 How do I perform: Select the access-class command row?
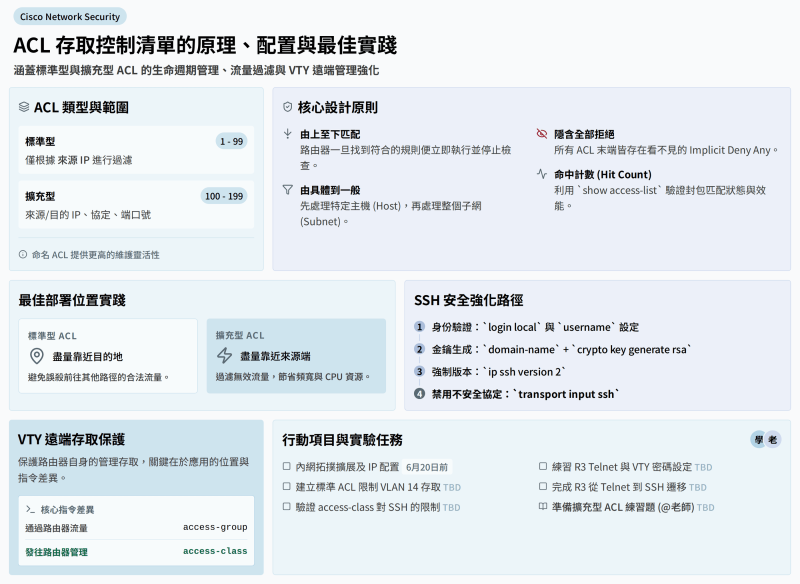136,551
